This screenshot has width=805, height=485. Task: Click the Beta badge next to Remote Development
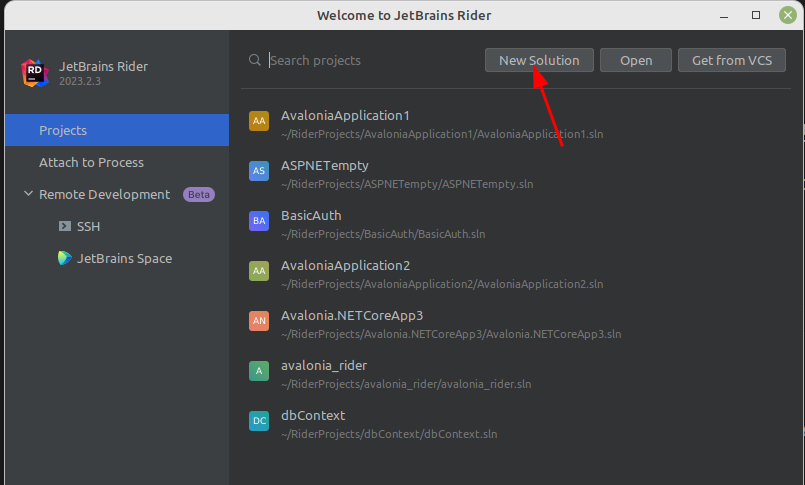198,194
